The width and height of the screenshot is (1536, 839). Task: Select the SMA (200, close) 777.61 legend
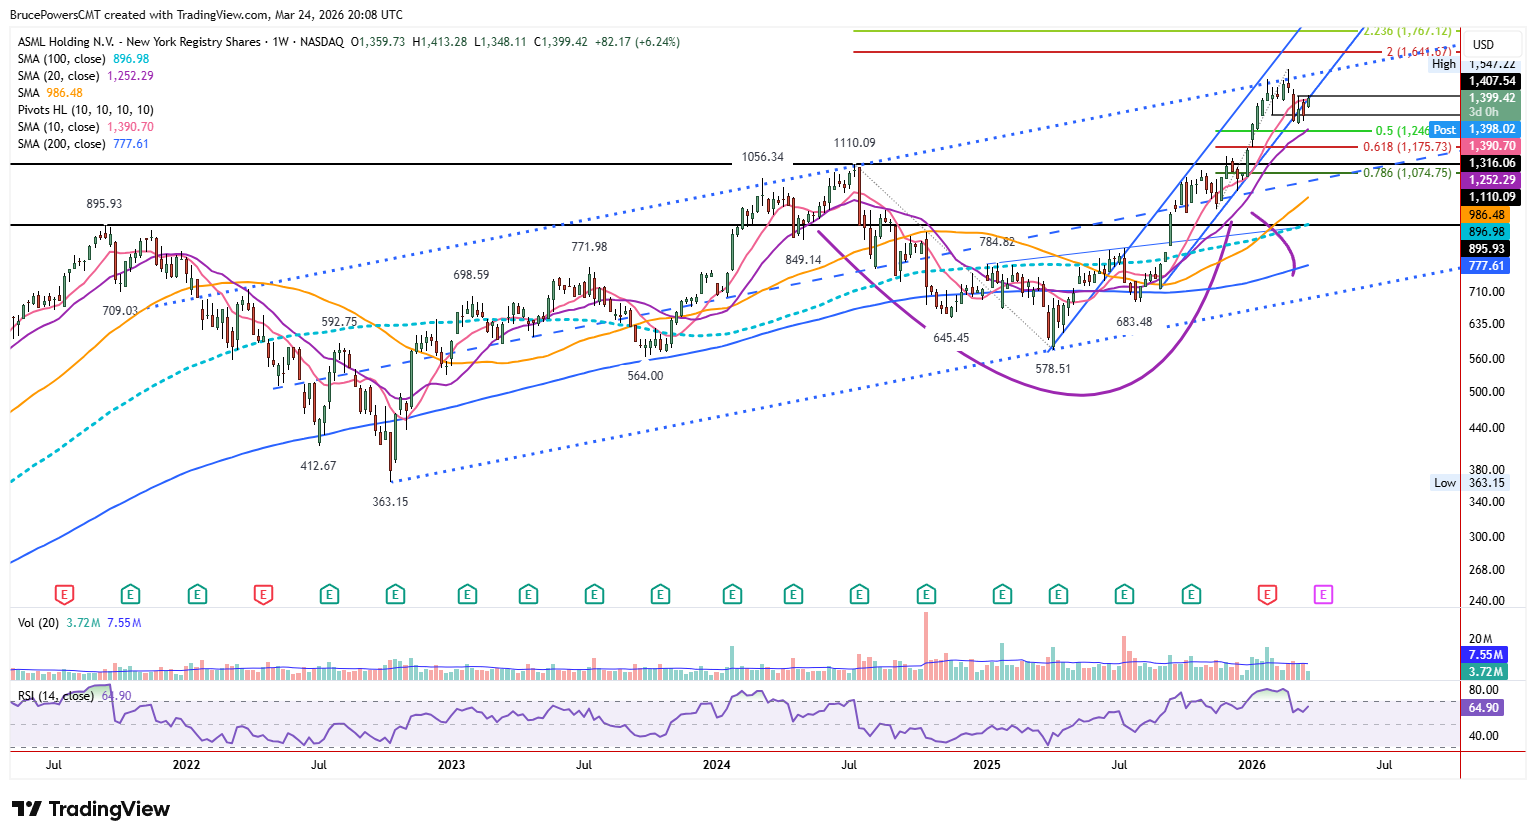tap(83, 144)
